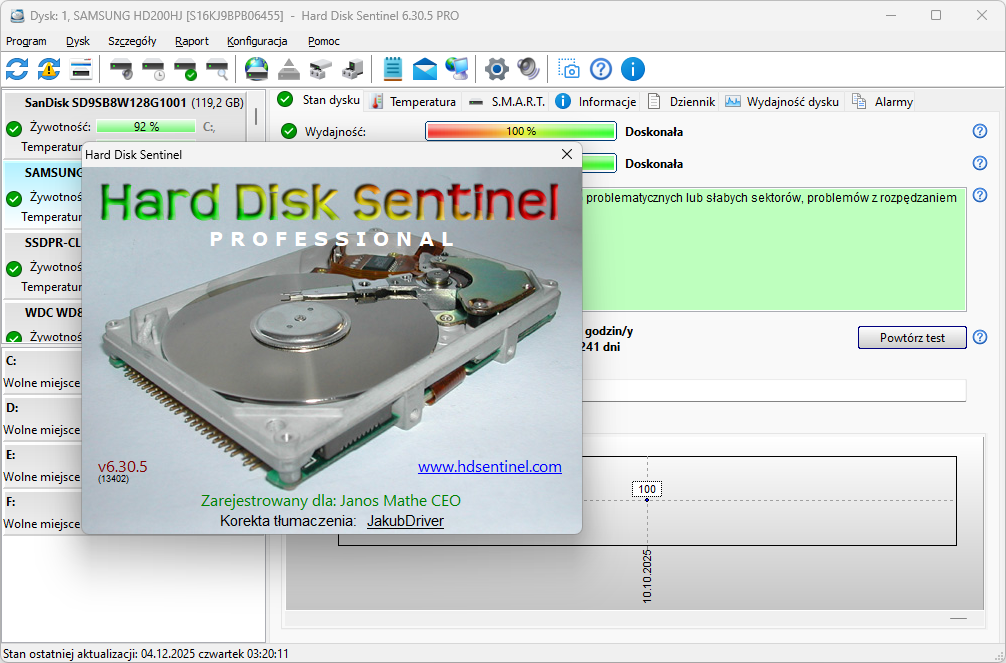Click the globe and monitor network icon
1006x663 pixels.
(457, 69)
